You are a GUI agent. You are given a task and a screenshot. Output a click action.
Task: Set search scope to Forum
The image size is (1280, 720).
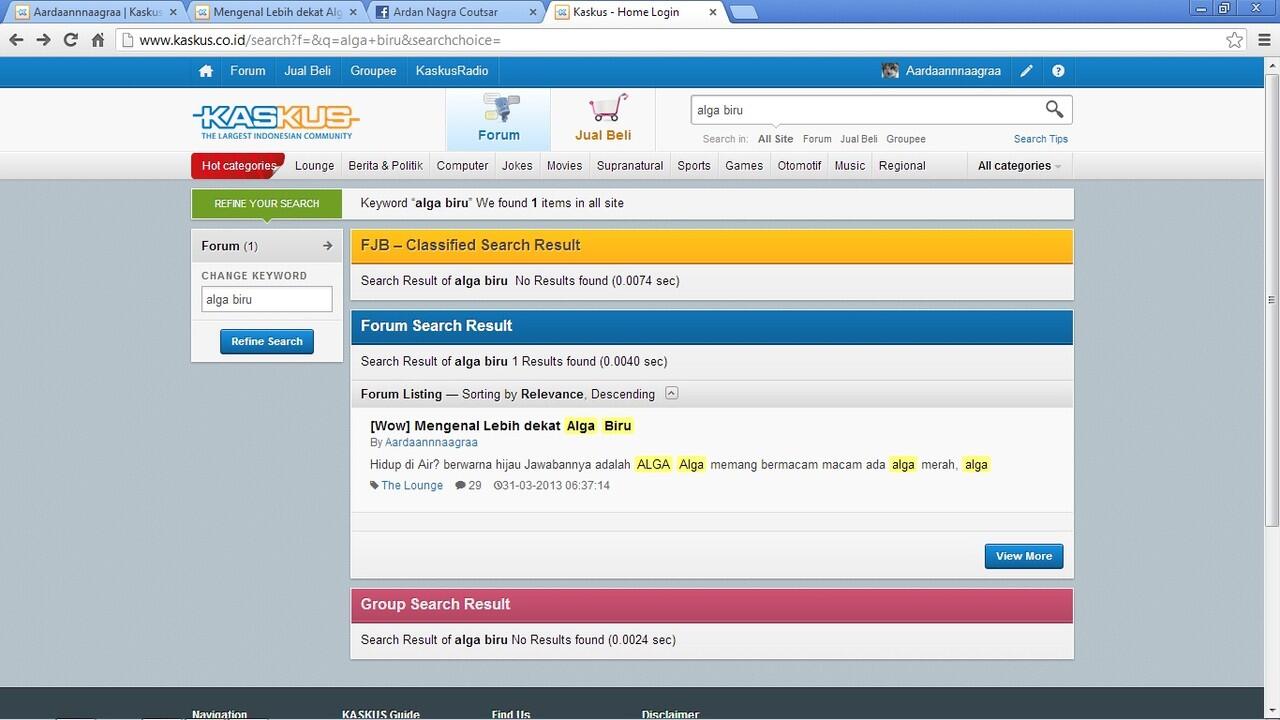click(x=817, y=139)
